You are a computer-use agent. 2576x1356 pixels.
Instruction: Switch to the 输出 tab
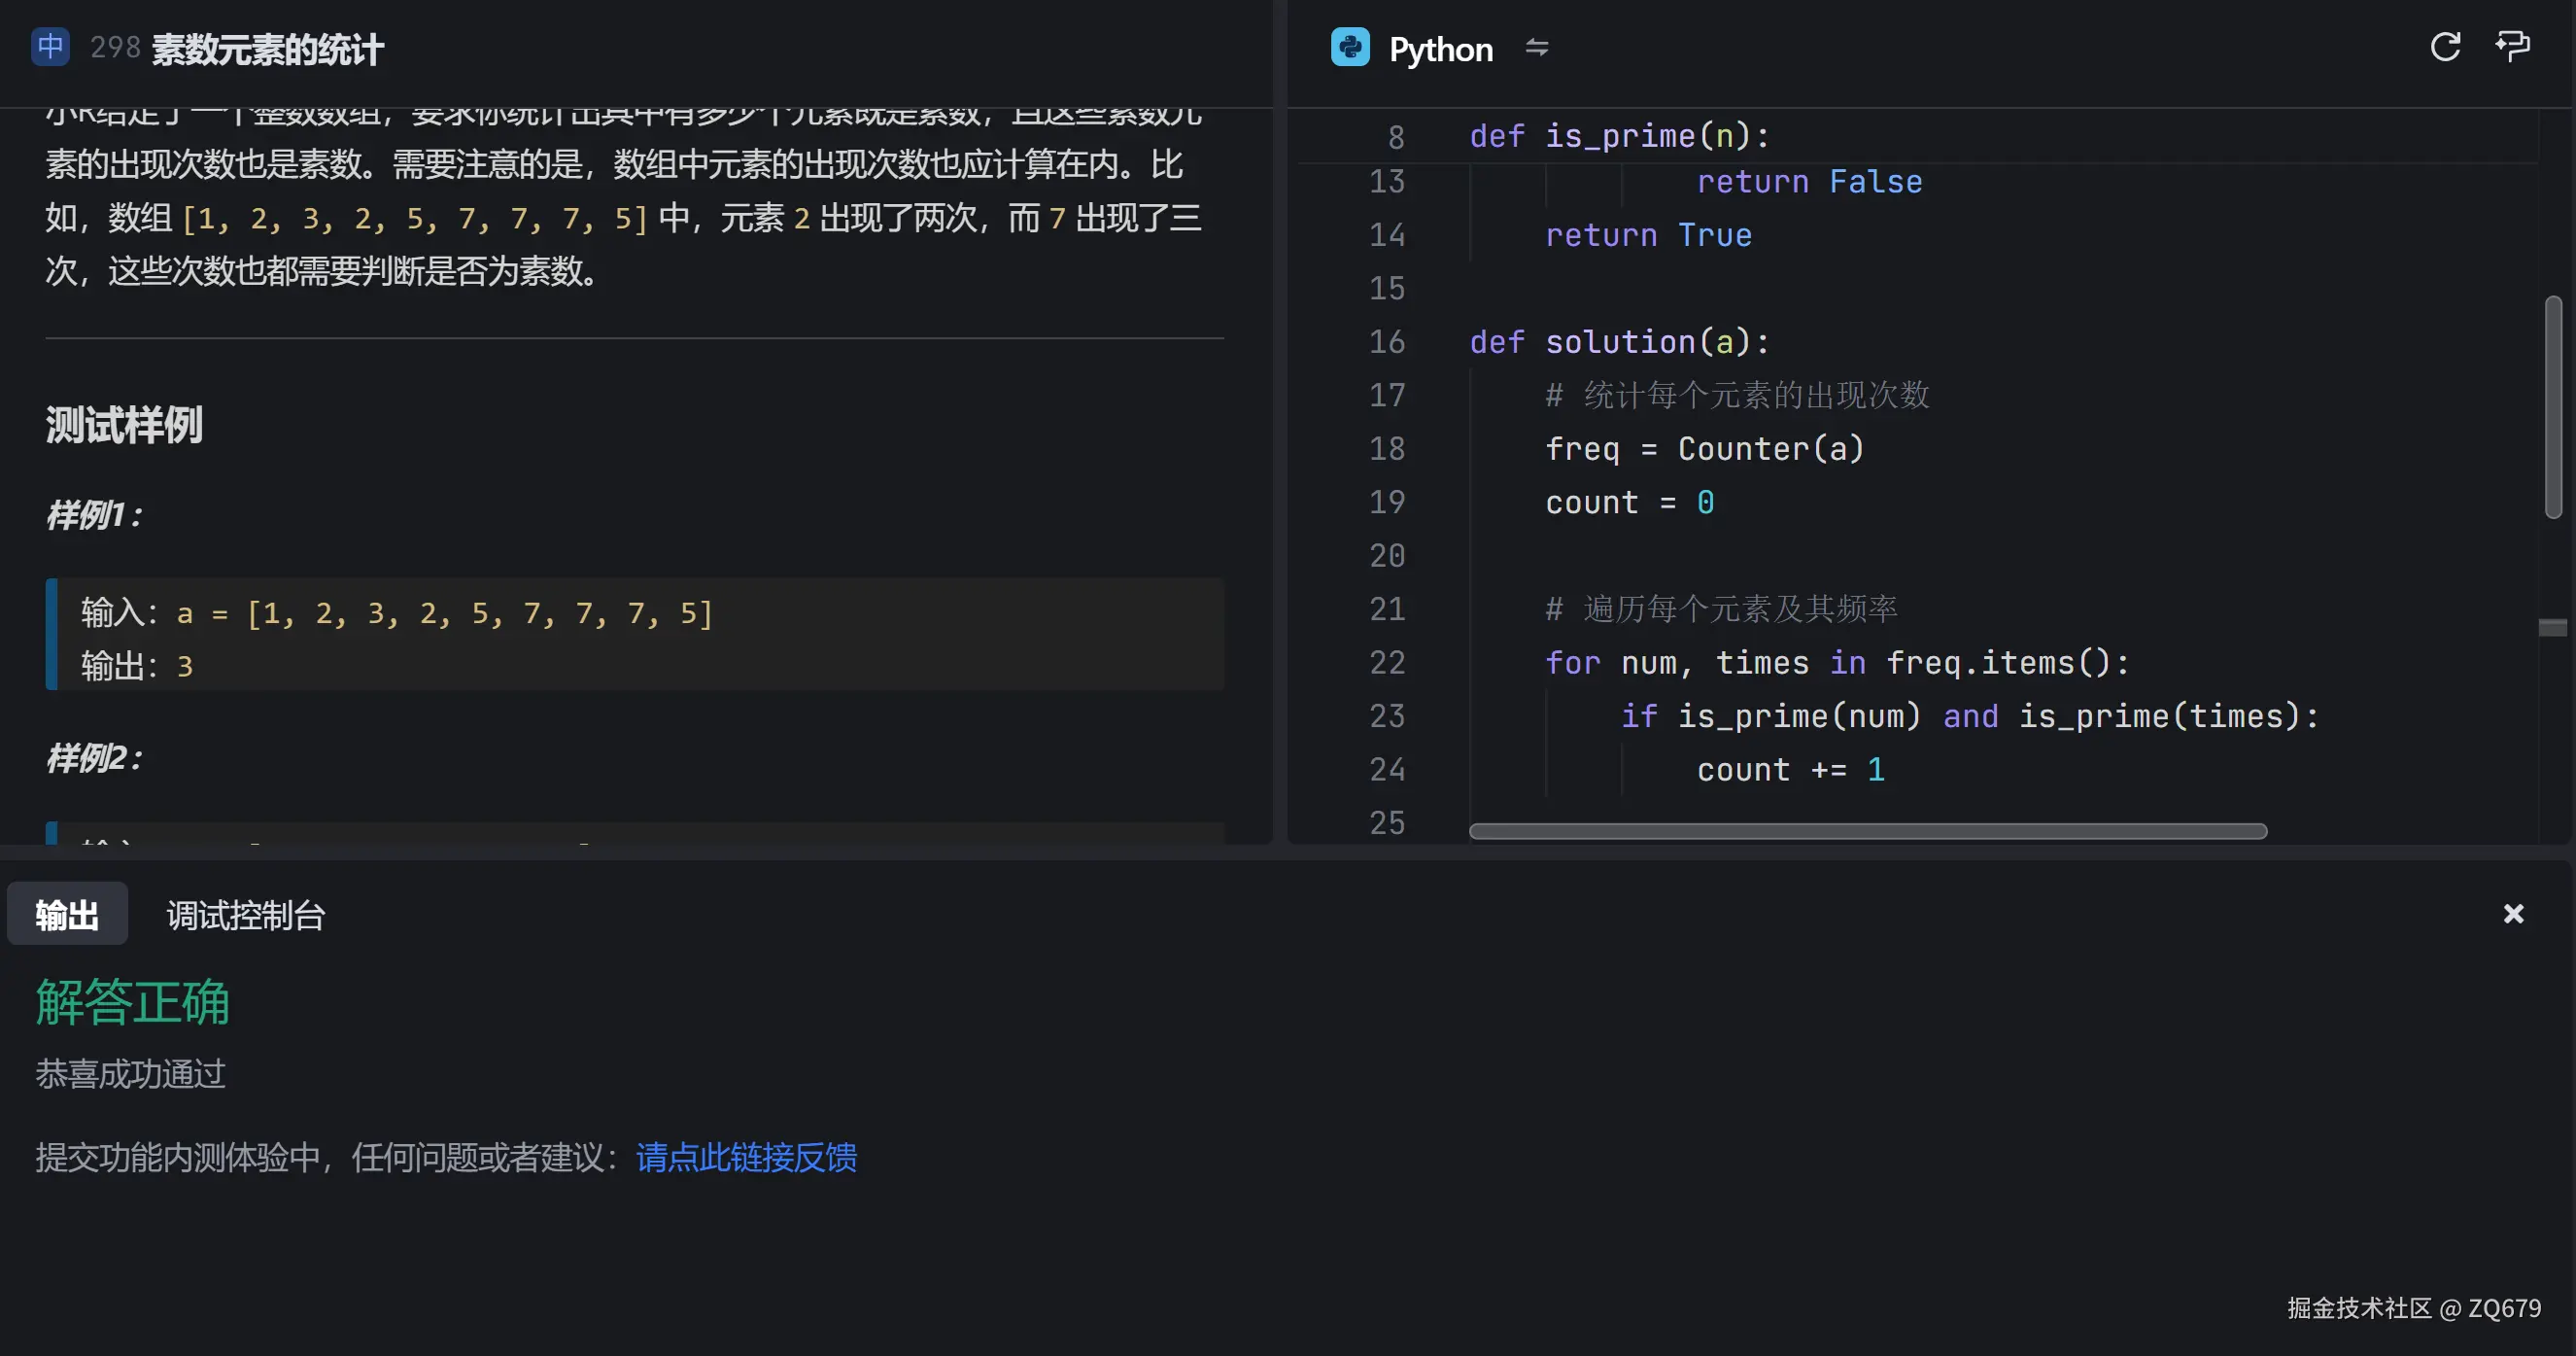pyautogui.click(x=67, y=915)
